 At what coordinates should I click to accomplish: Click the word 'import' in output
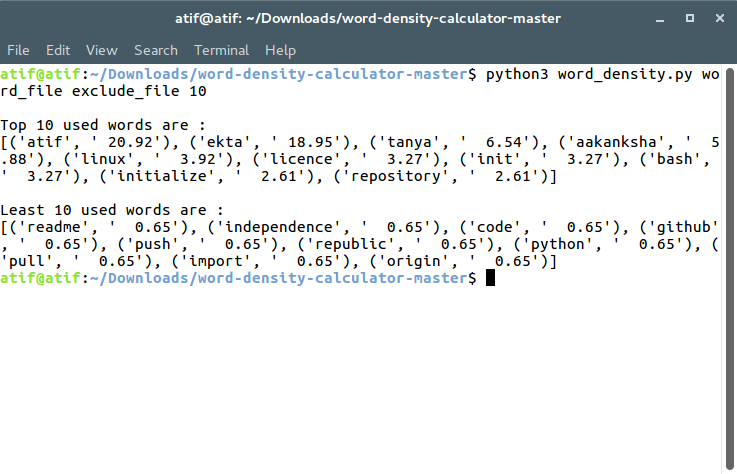pos(215,261)
